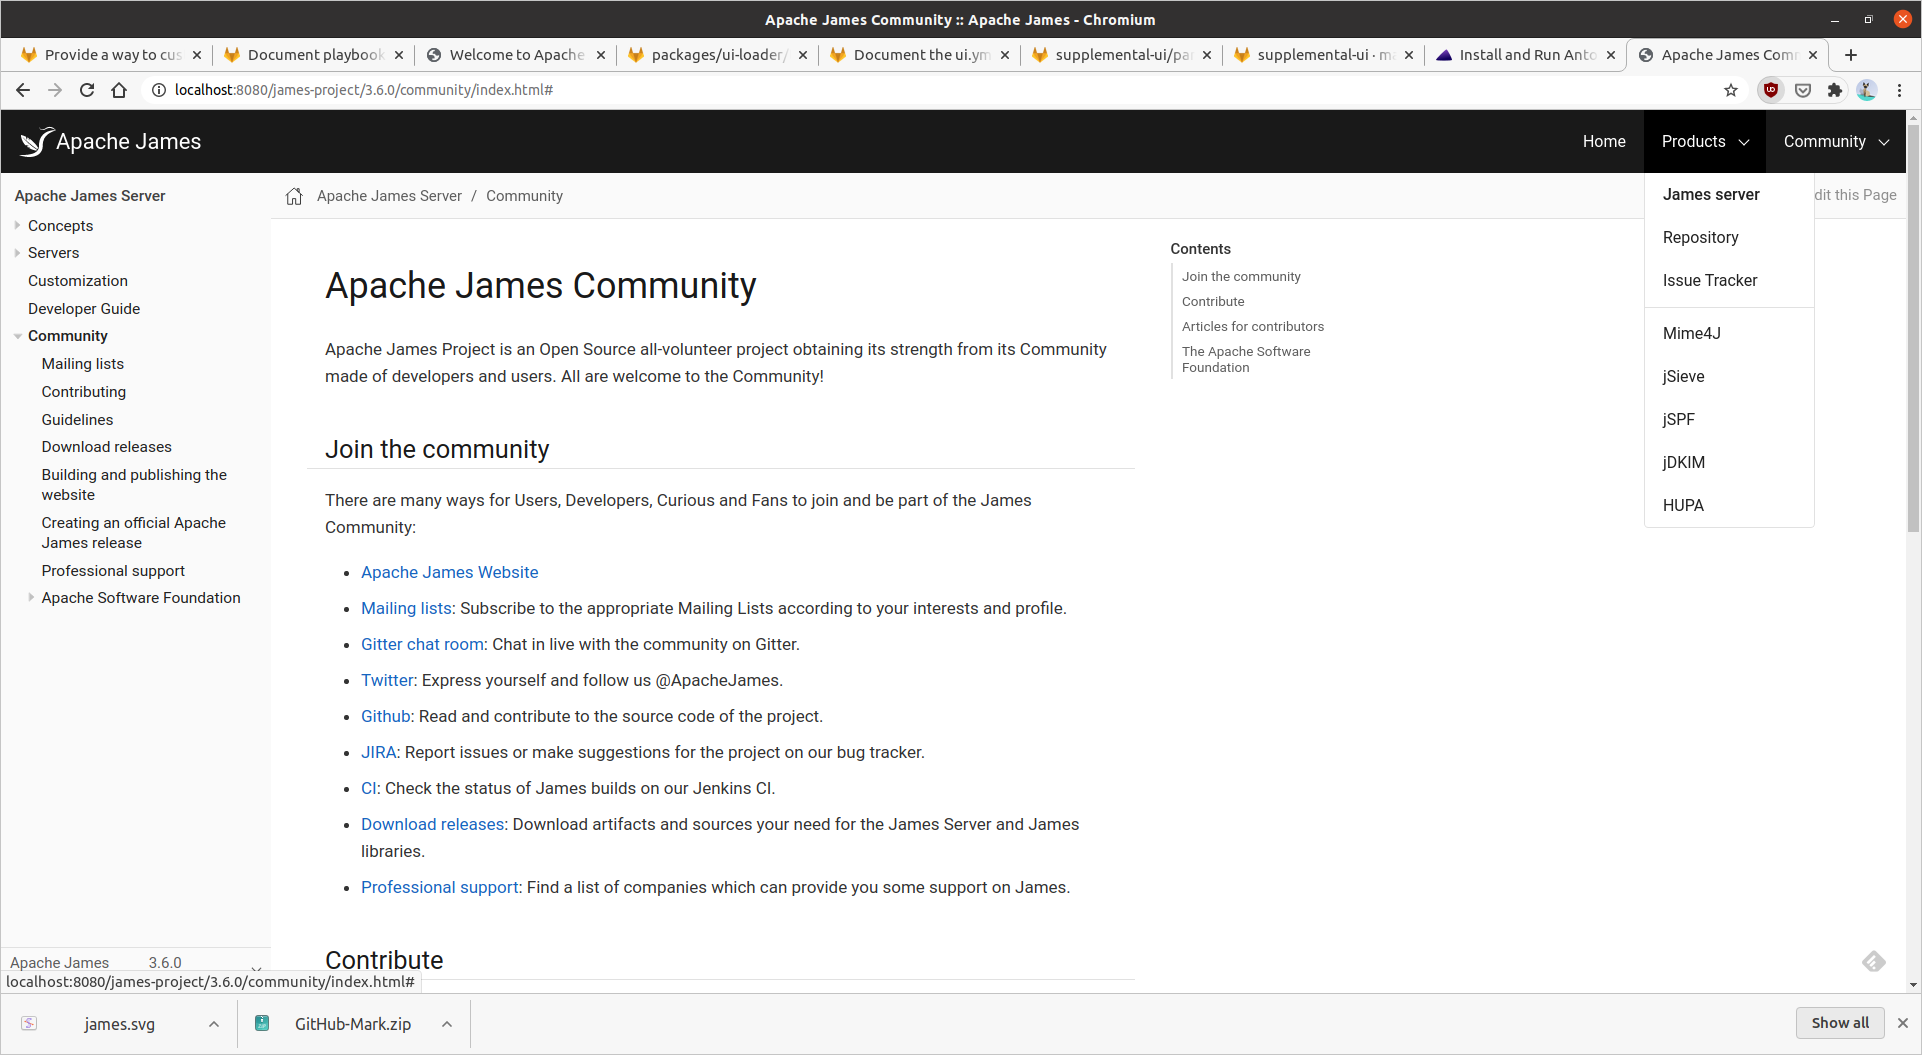Screen dimensions: 1922x1055
Task: Switch to 'Provide a way to cus' tab
Action: click(111, 55)
